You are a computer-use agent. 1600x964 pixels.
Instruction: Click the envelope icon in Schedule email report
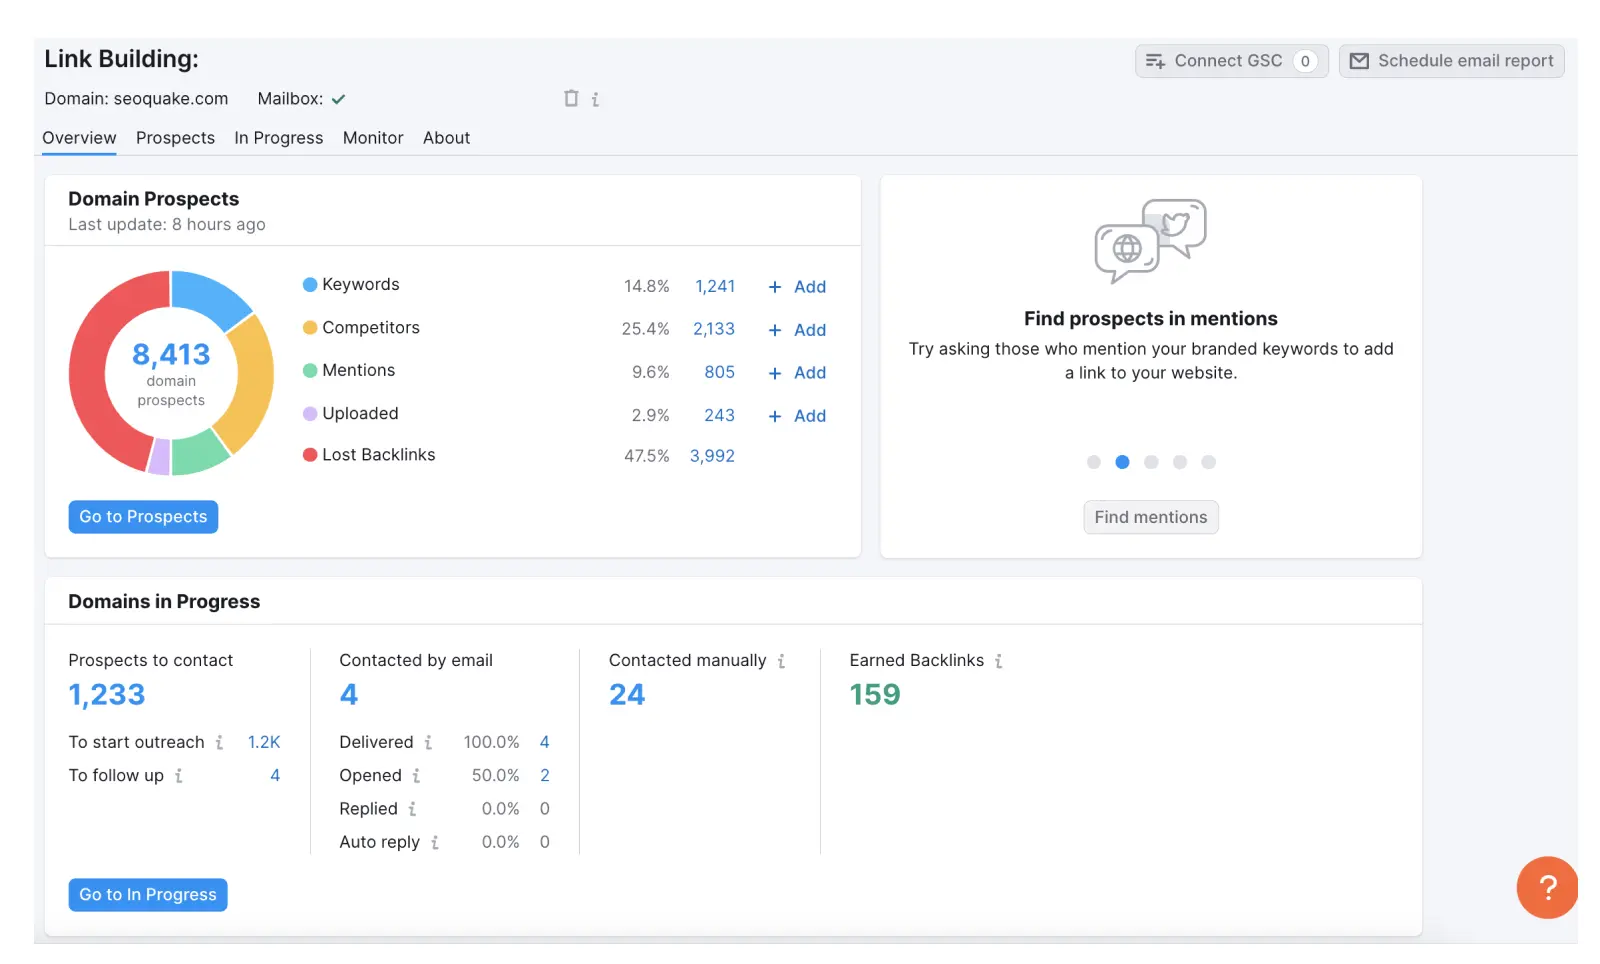click(1359, 60)
